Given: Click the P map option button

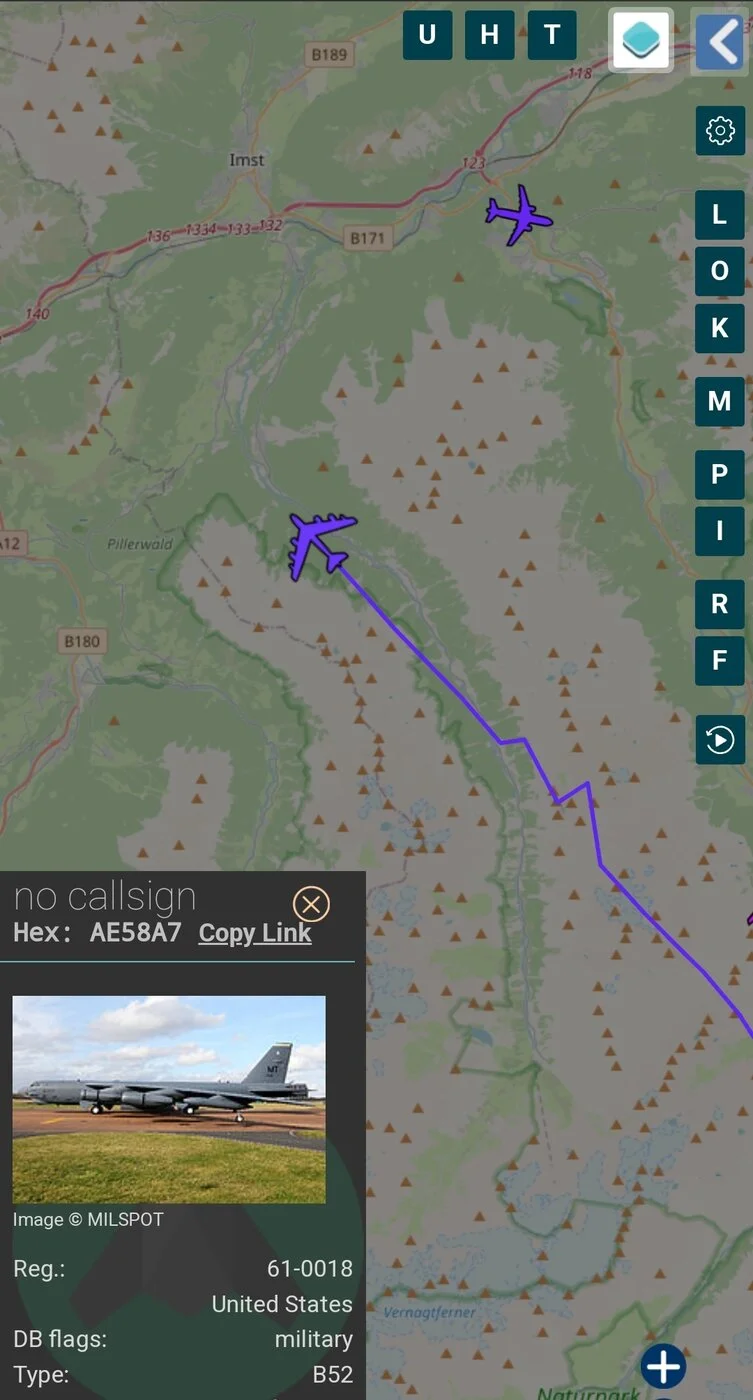Looking at the screenshot, I should tap(720, 475).
